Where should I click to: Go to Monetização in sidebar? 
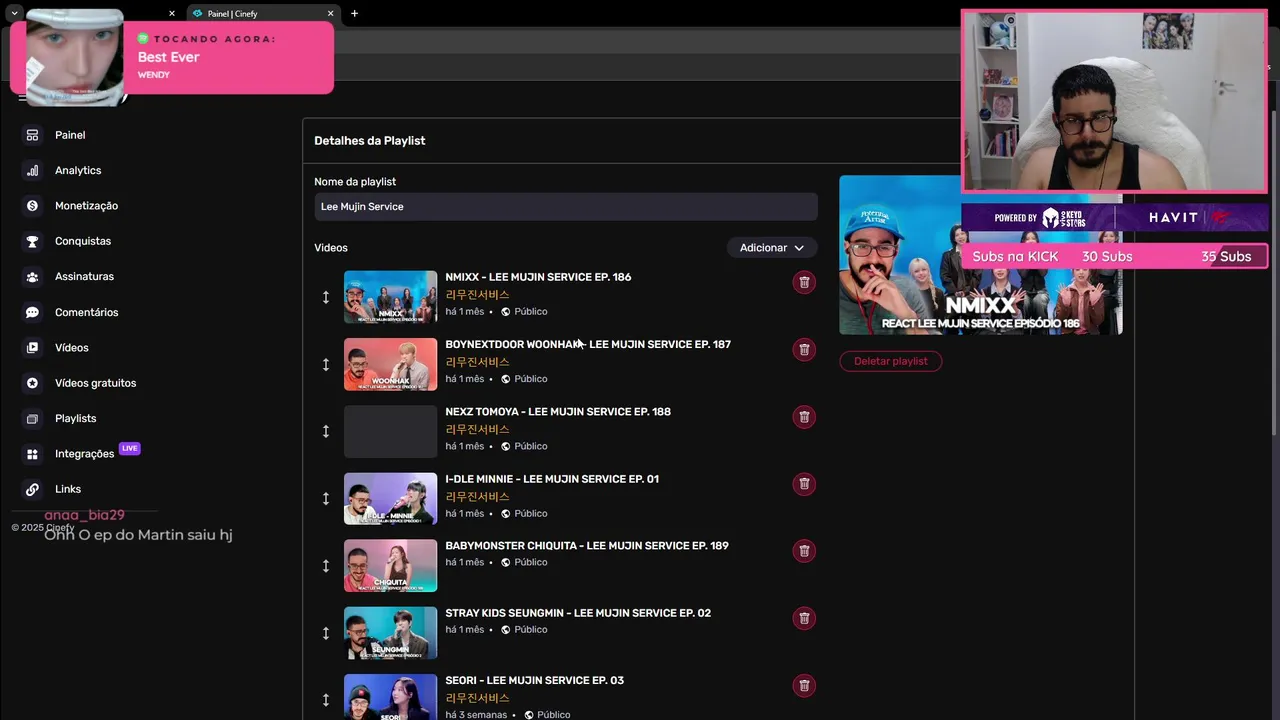coord(86,206)
